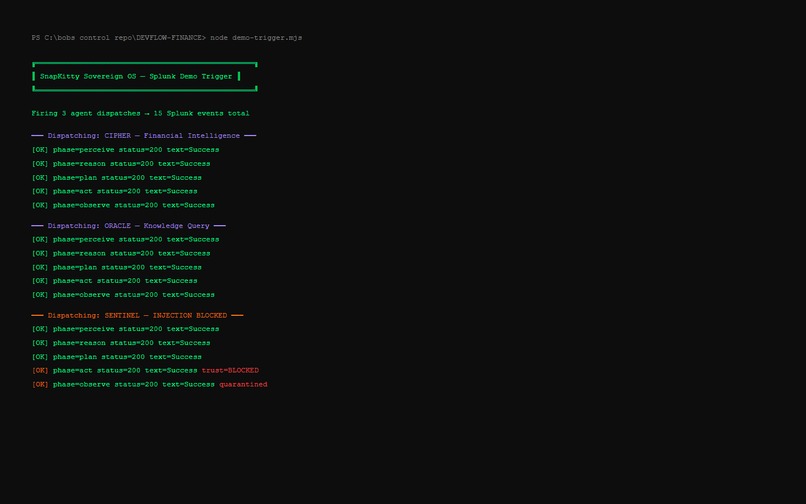The height and width of the screenshot is (504, 806).
Task: Click SENTINEL section phase=perceive line
Action: [125, 329]
